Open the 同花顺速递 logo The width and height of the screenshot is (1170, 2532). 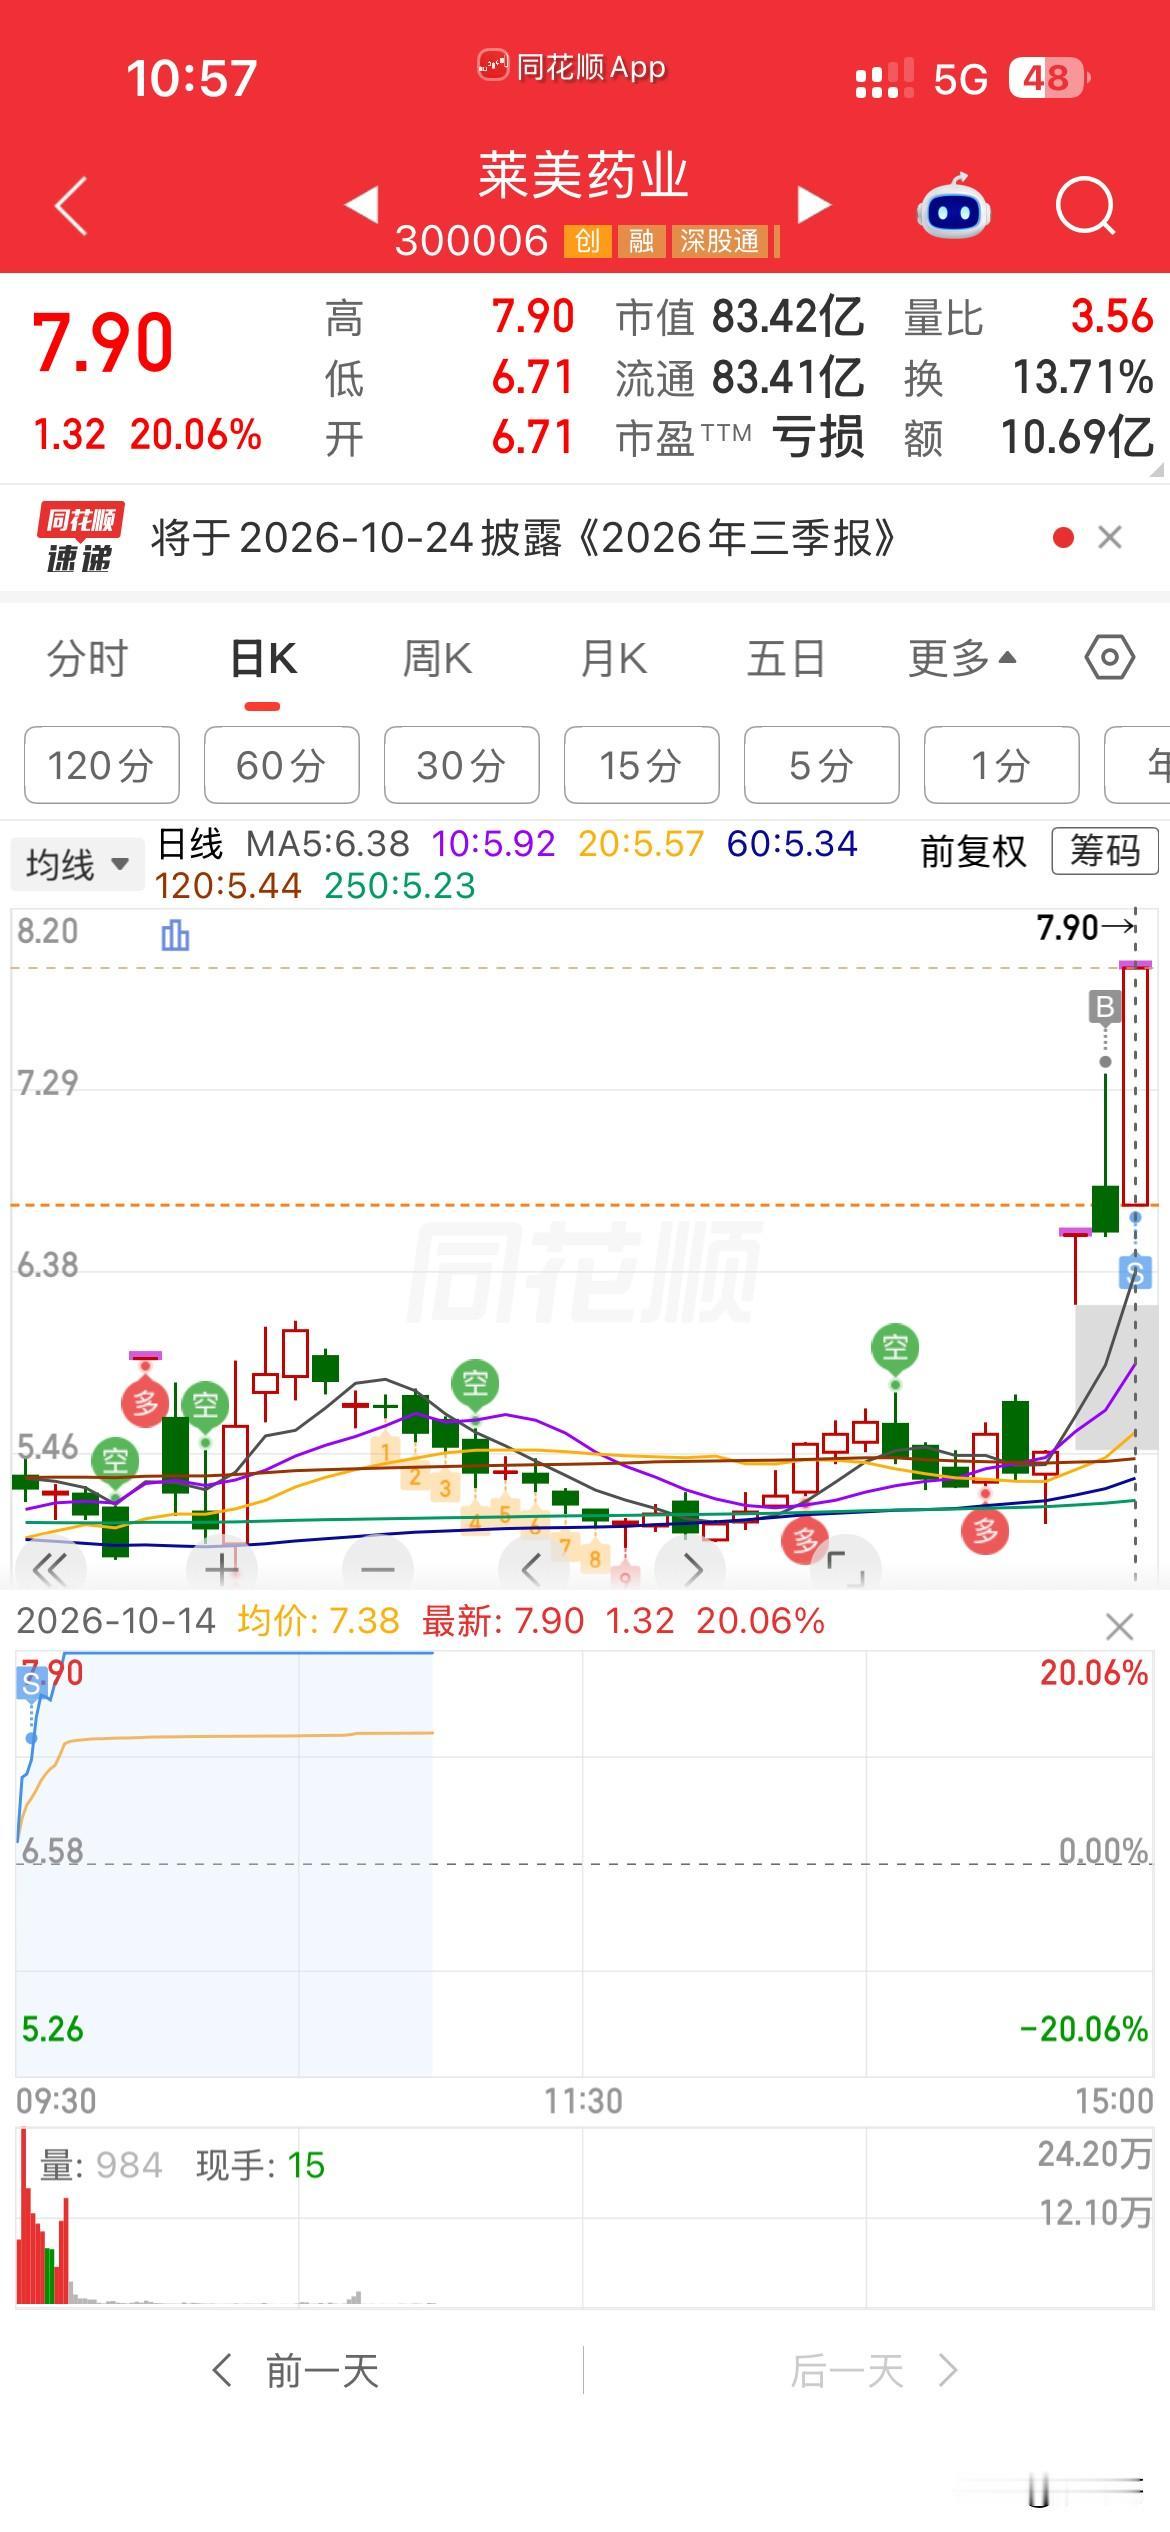(x=80, y=538)
